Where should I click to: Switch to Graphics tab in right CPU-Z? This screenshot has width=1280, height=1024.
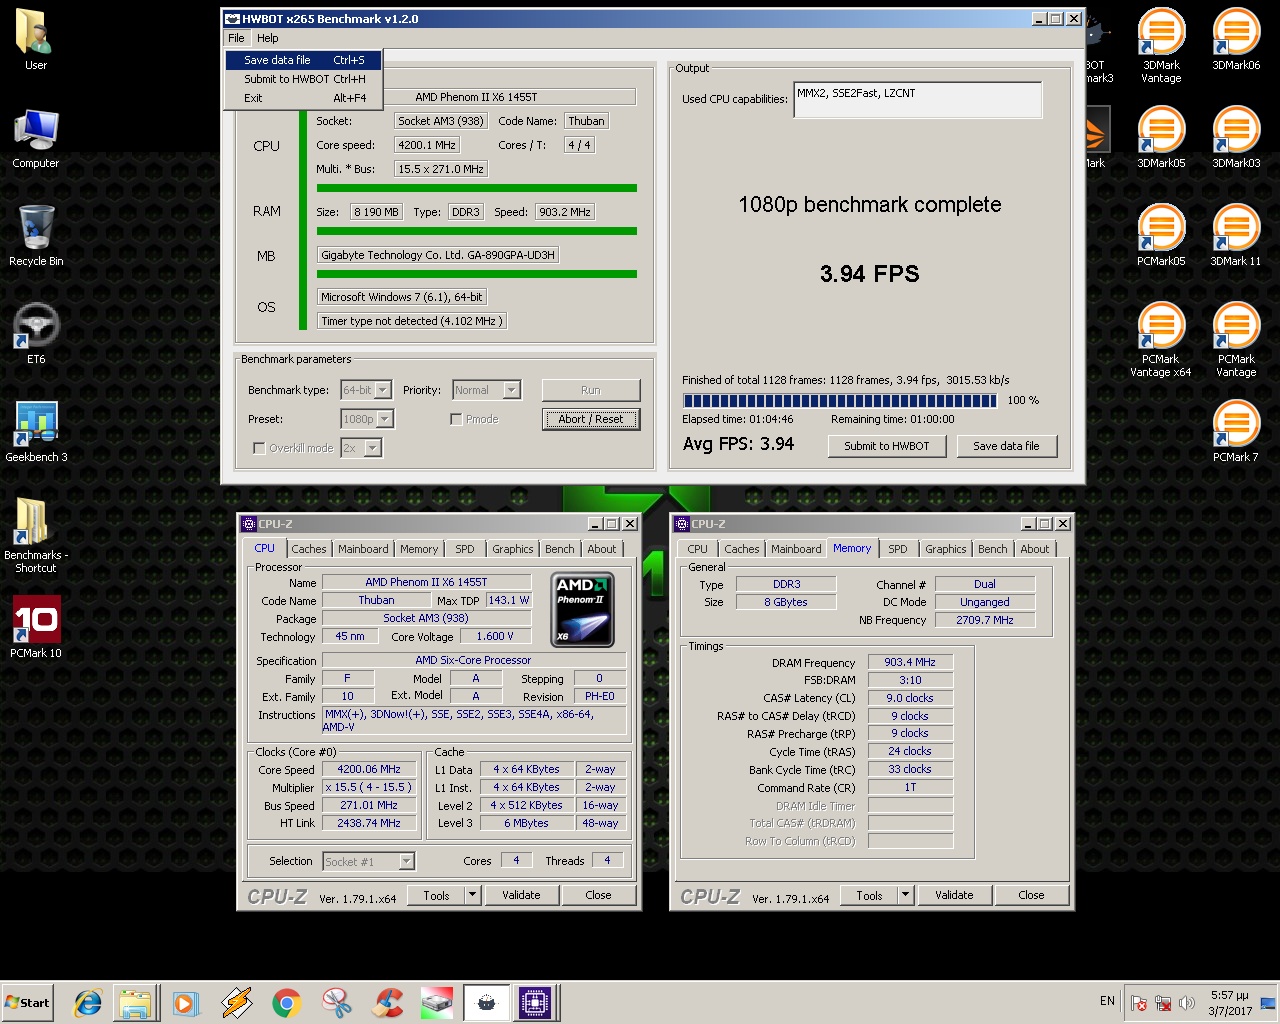point(945,549)
